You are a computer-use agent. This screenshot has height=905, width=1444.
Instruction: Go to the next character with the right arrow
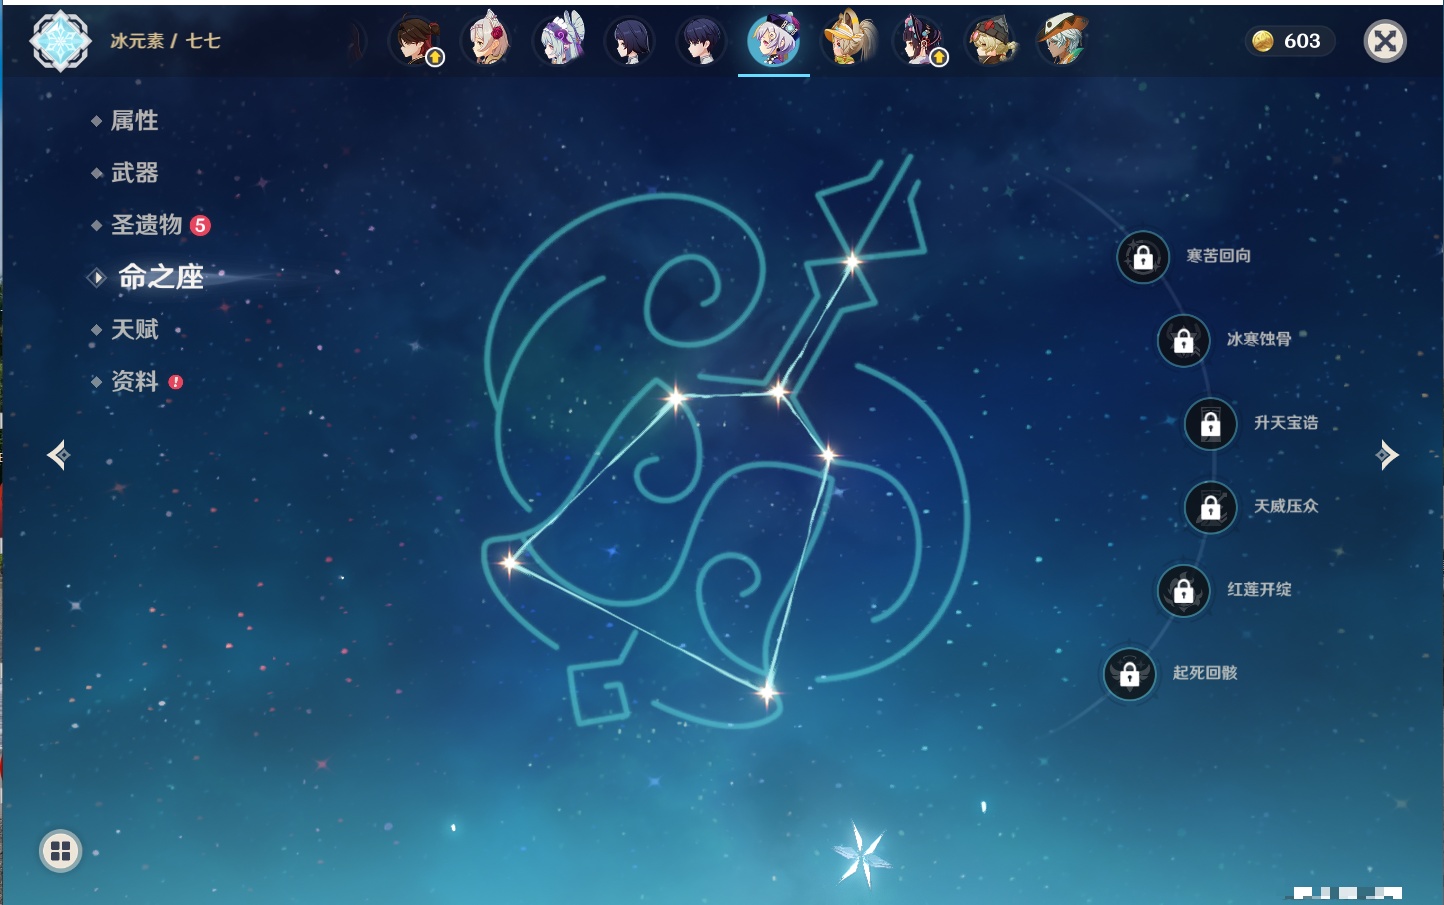1387,455
